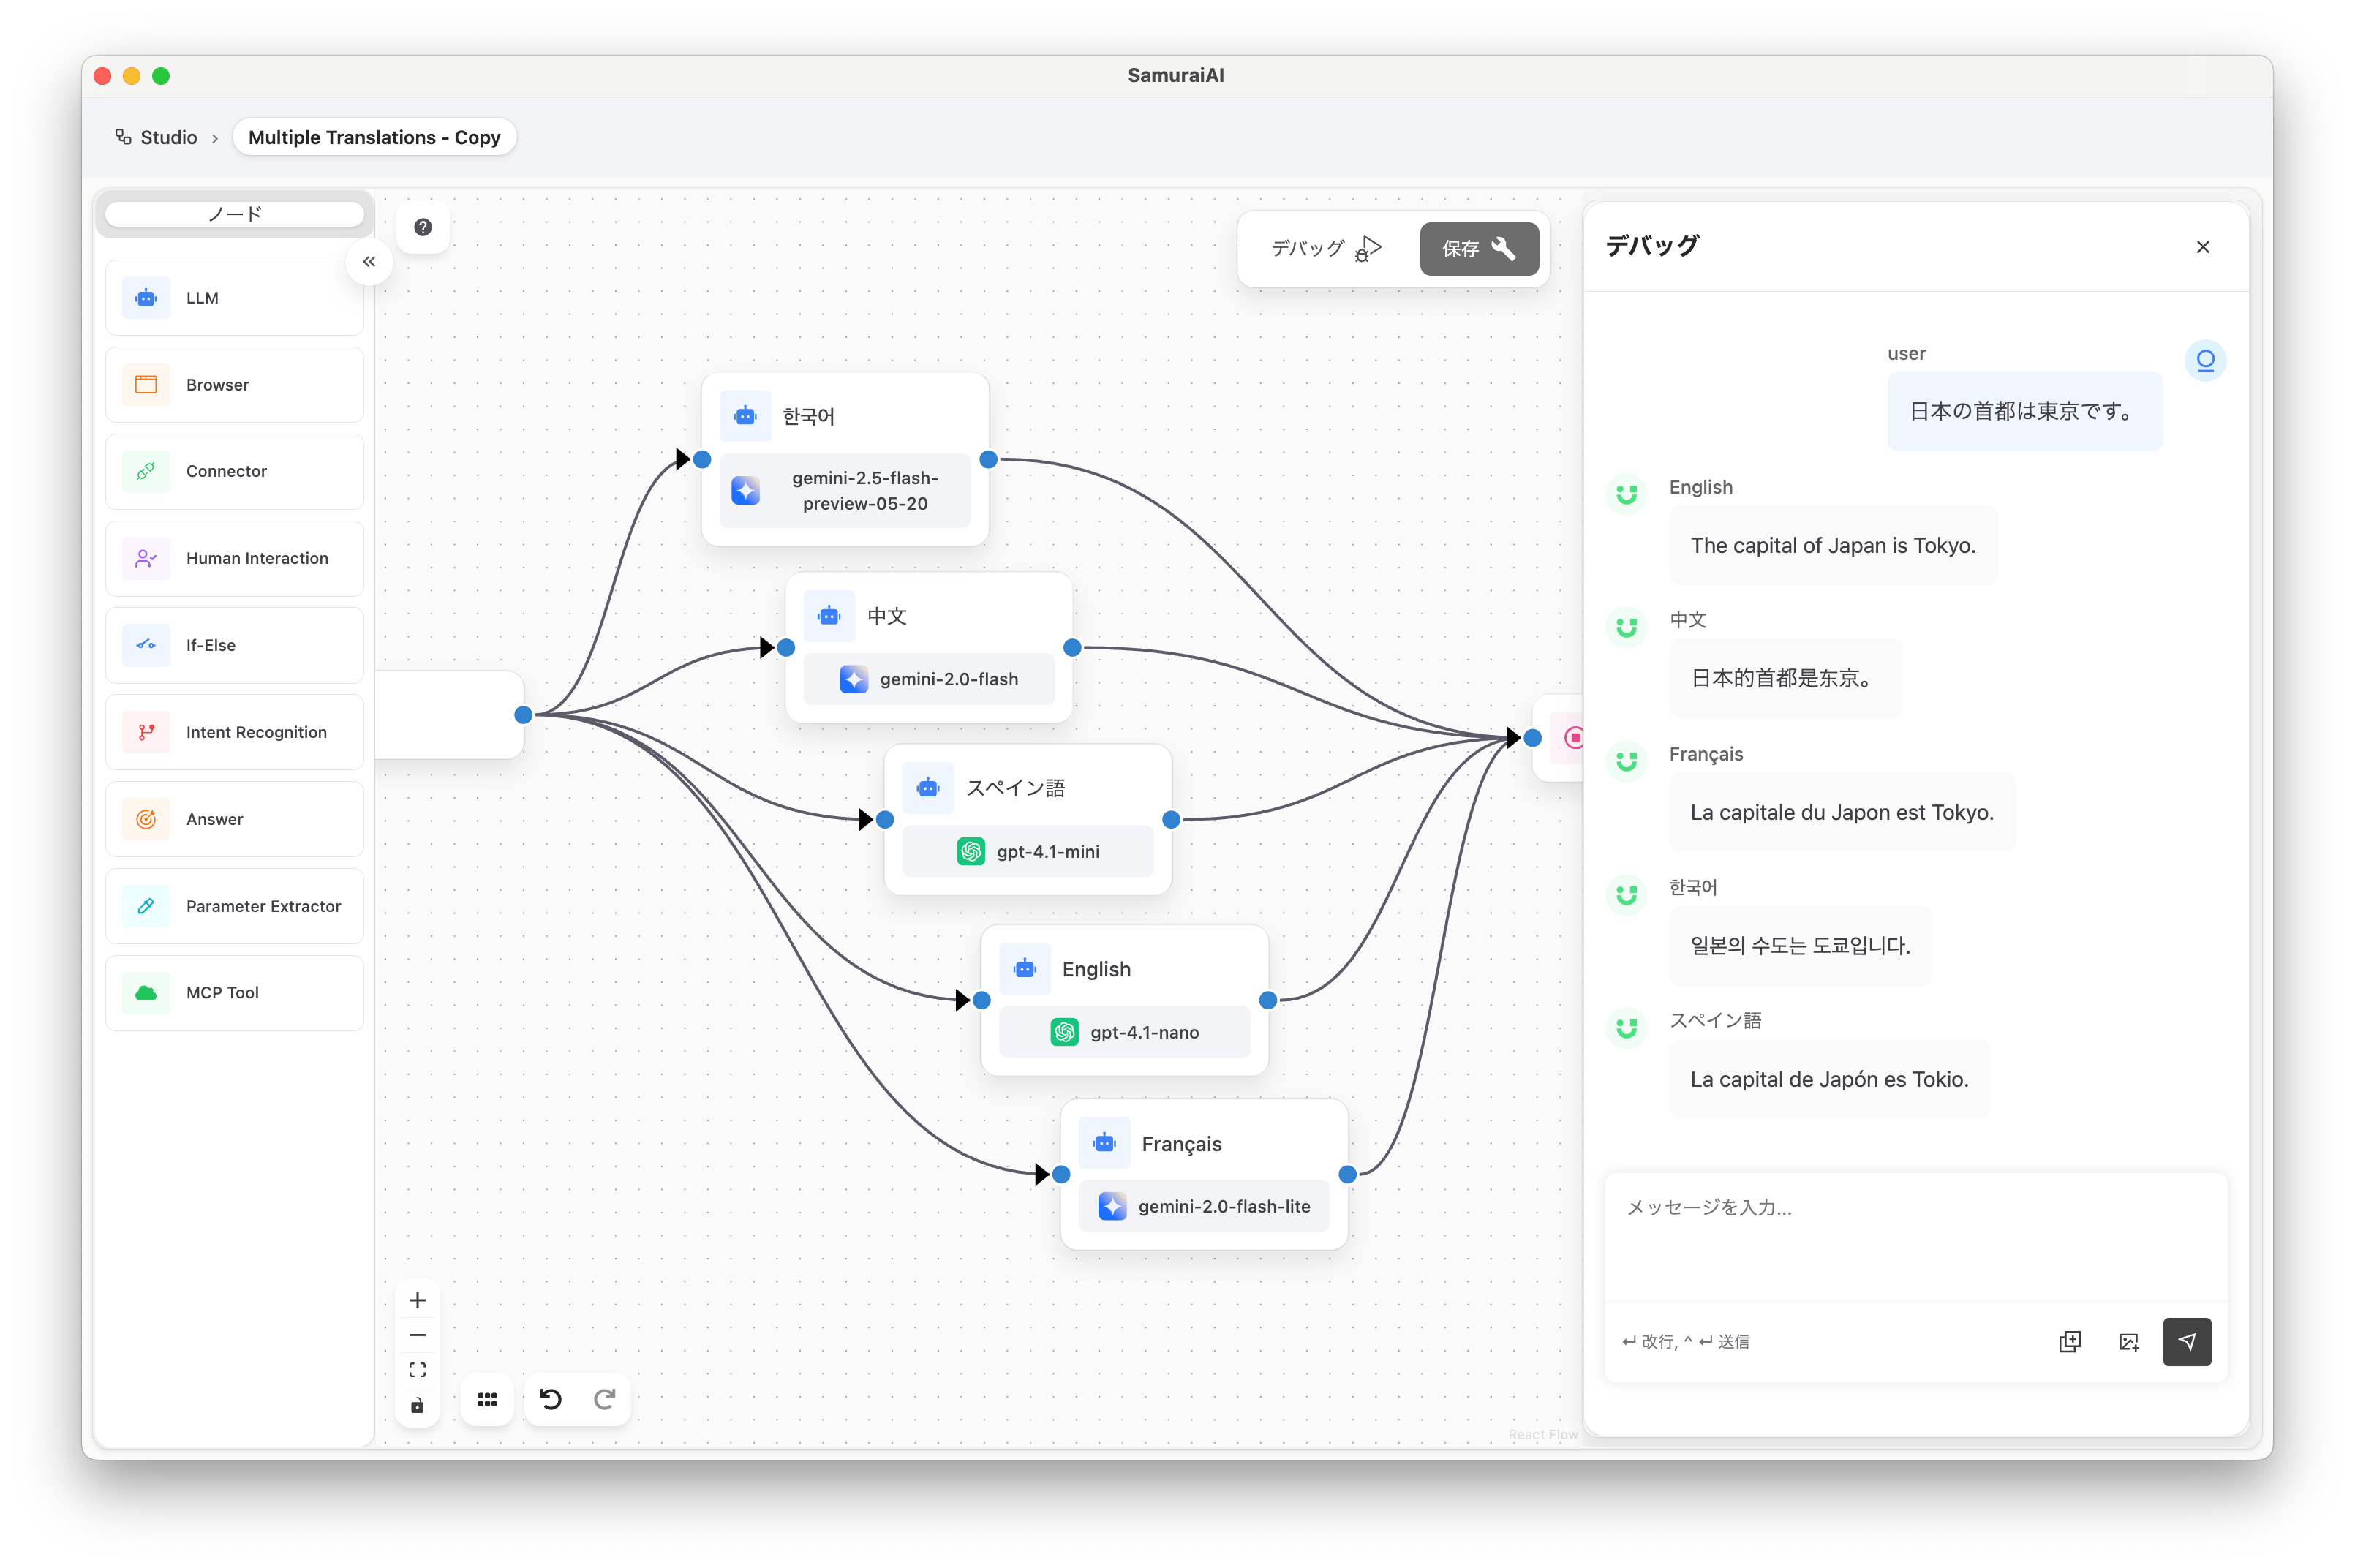Click the message input field
This screenshot has height=1568, width=2355.
(1914, 1235)
